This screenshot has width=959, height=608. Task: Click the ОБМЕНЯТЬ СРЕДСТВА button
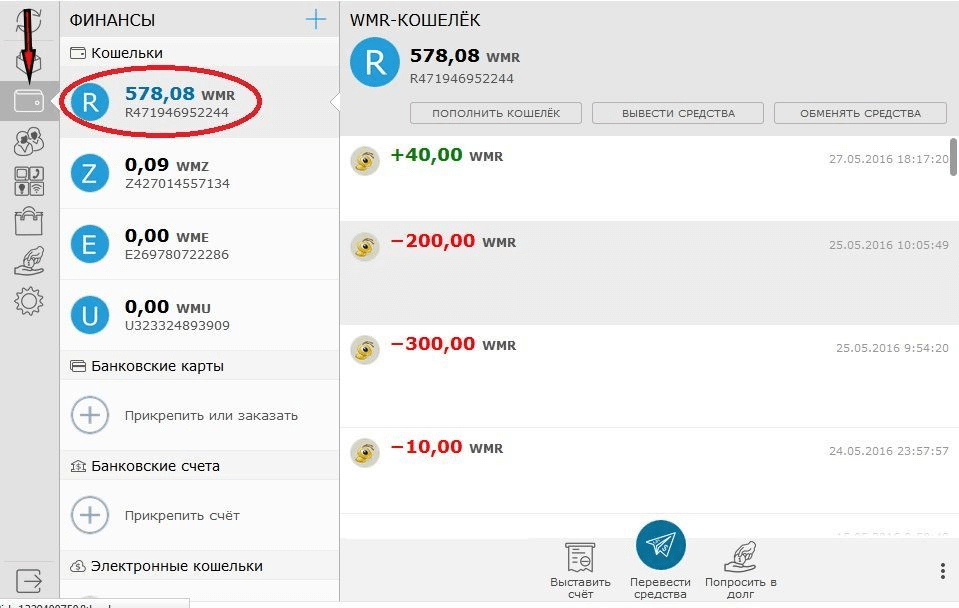[x=861, y=113]
